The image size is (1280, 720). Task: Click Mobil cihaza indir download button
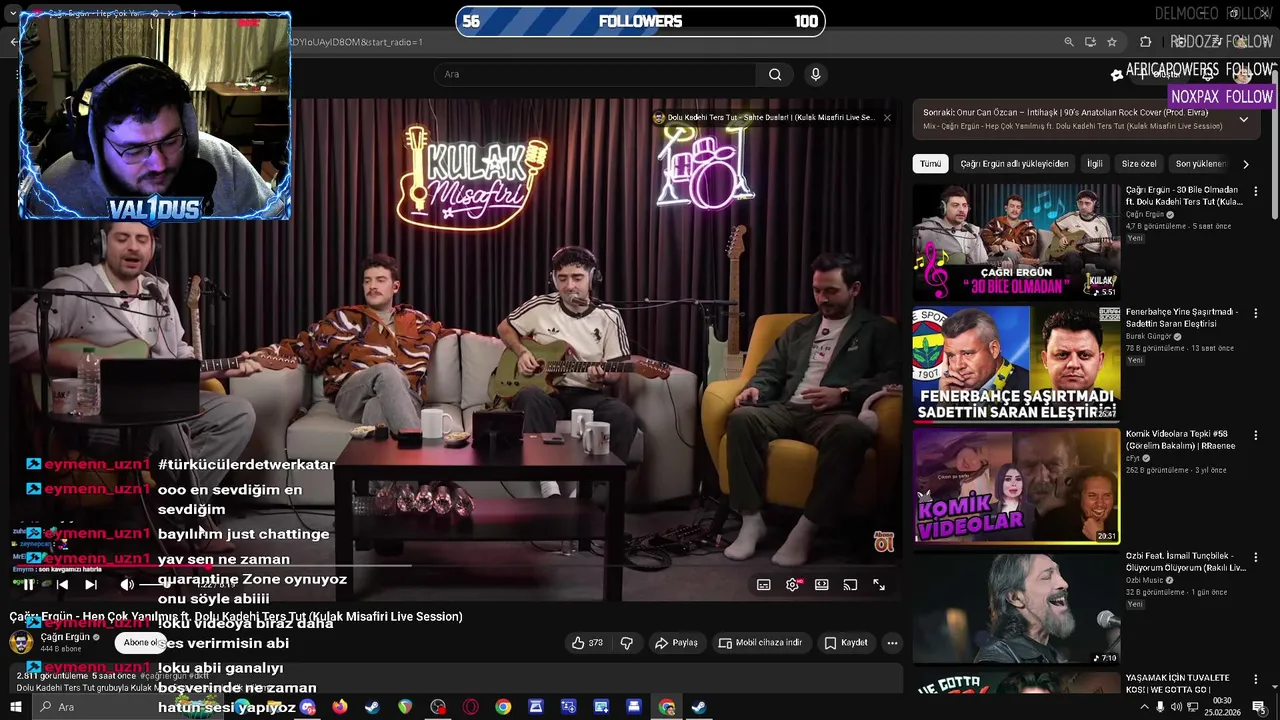point(760,643)
